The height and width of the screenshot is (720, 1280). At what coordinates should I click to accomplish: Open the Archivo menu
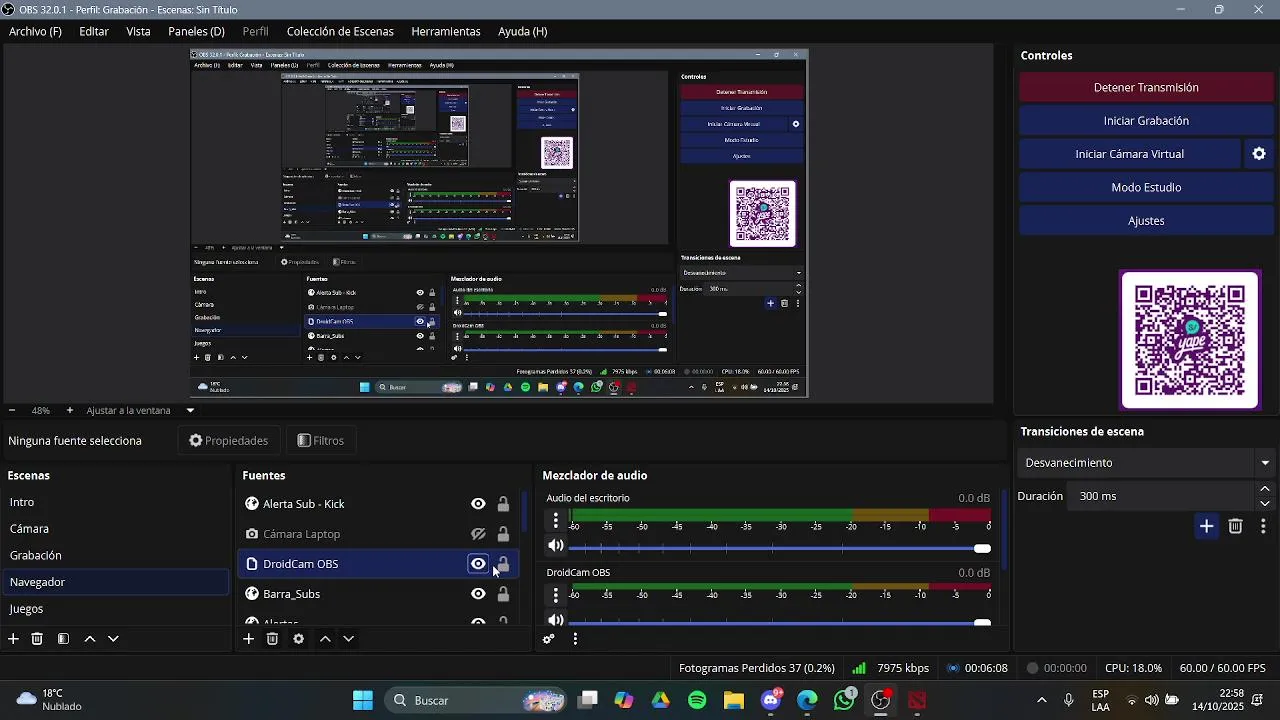pyautogui.click(x=35, y=31)
